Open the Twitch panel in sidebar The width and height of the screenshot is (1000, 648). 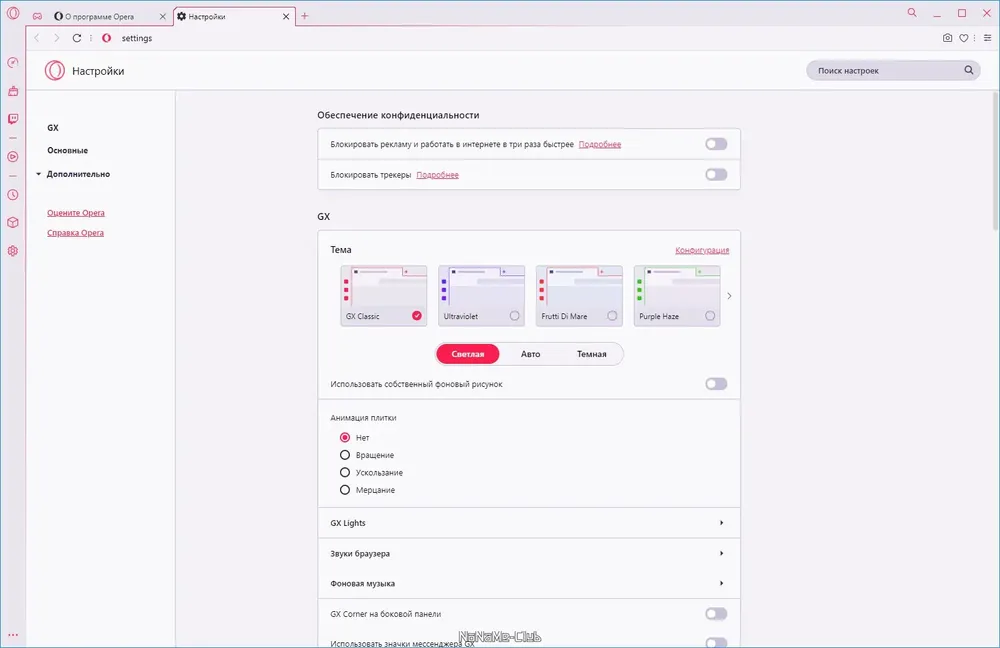tap(13, 119)
